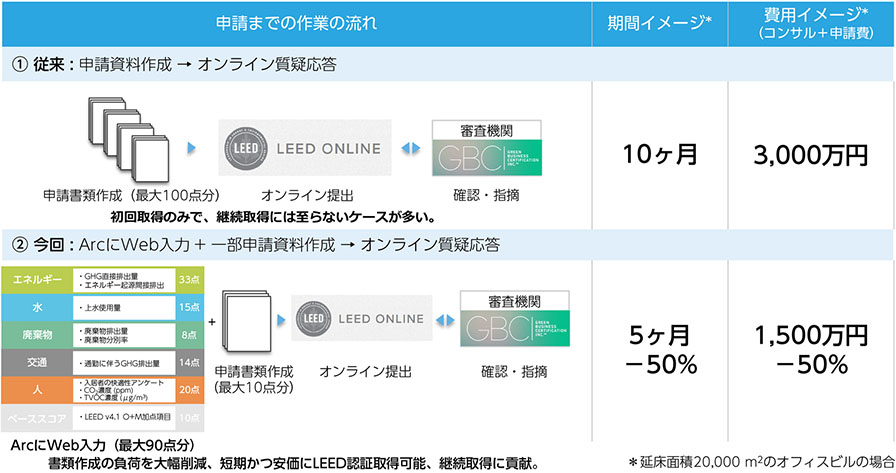
Task: Click the GBCI reviewing body logo in the conventional flow
Action: pyautogui.click(x=486, y=148)
